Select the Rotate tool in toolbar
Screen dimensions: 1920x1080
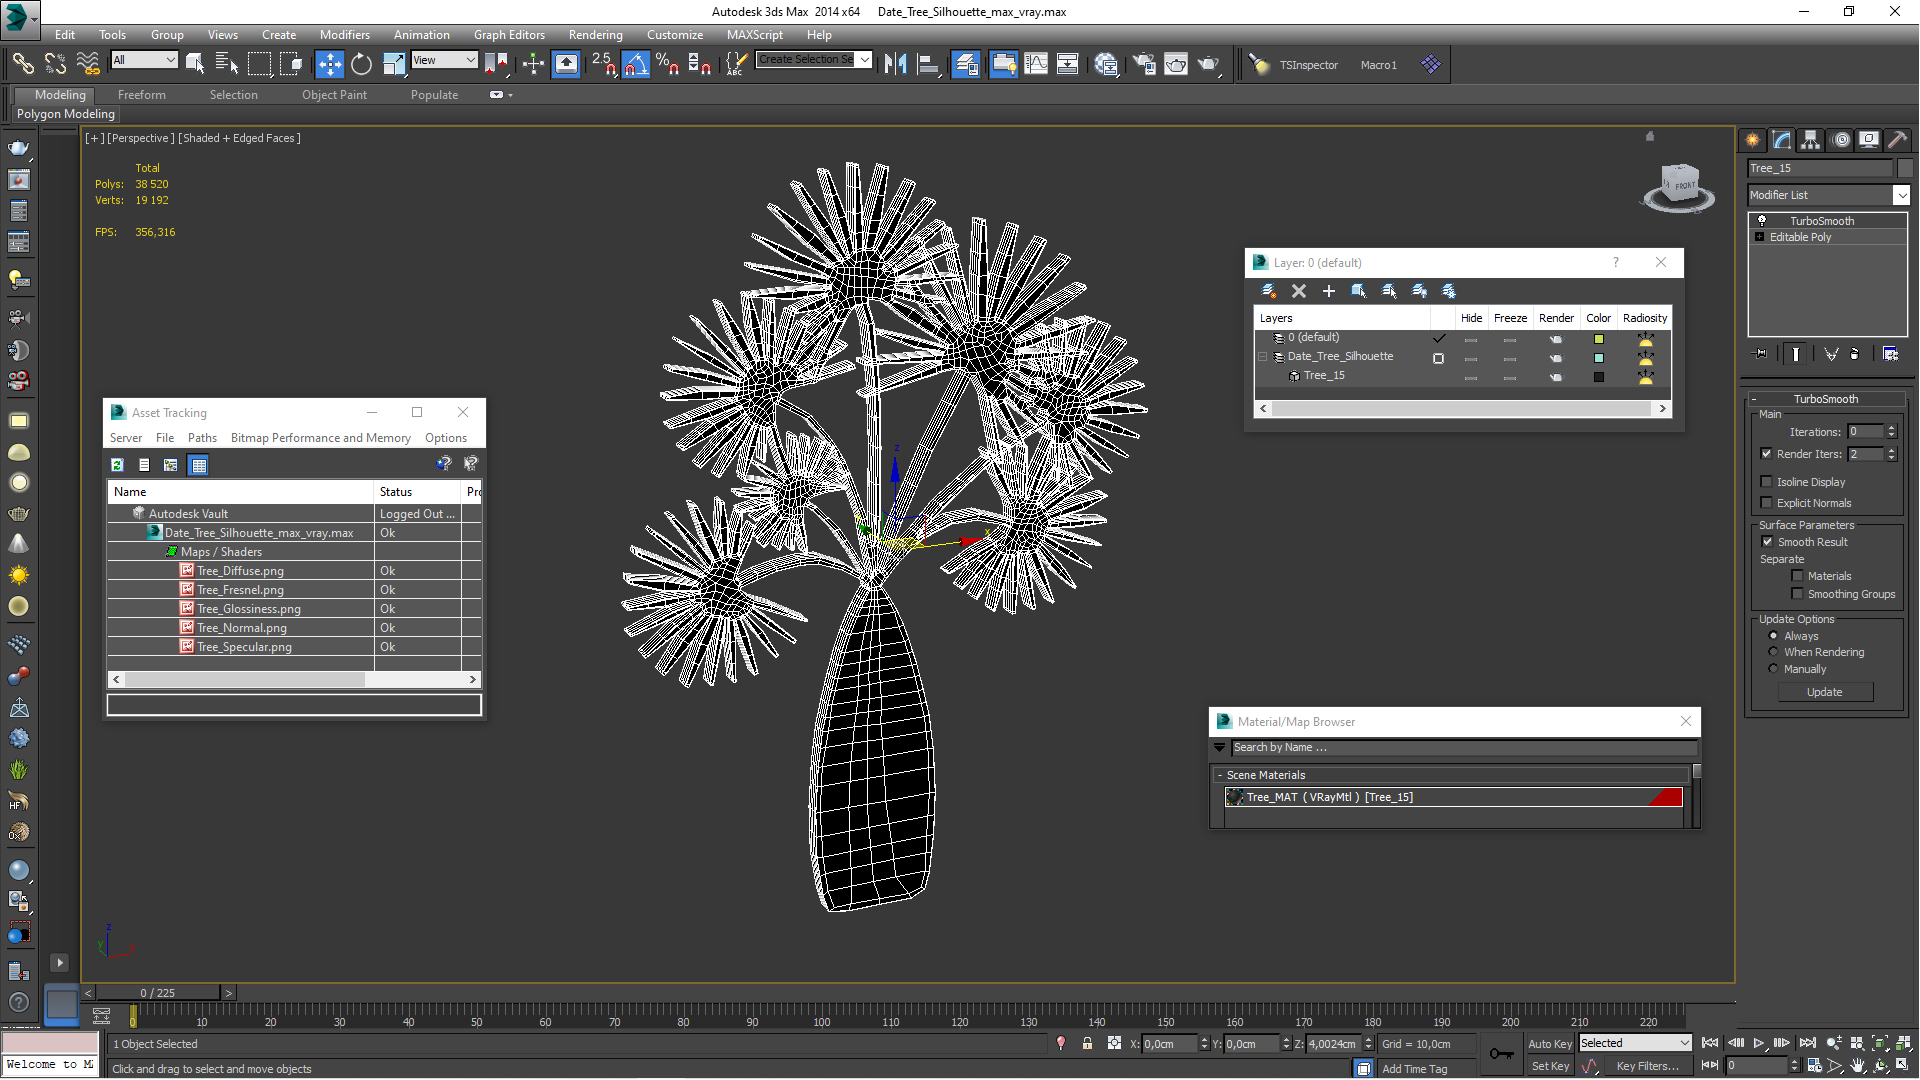pyautogui.click(x=361, y=62)
